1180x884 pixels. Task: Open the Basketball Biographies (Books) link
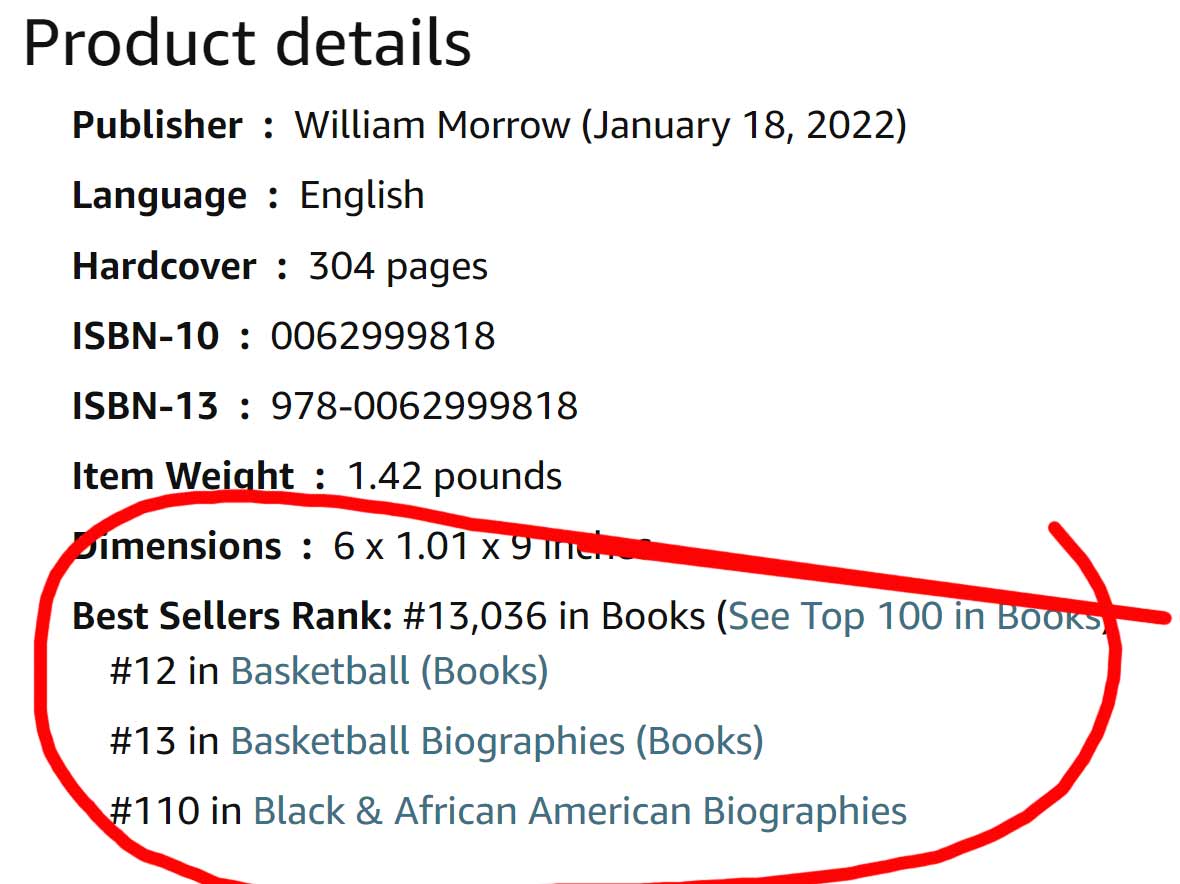(497, 740)
